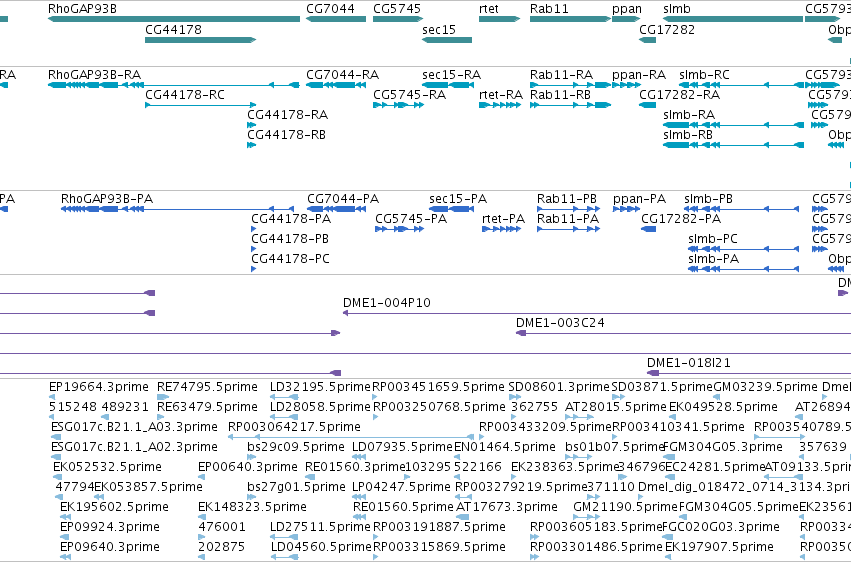
Task: Click the RP003064217.5prime feature
Action: pos(351,437)
